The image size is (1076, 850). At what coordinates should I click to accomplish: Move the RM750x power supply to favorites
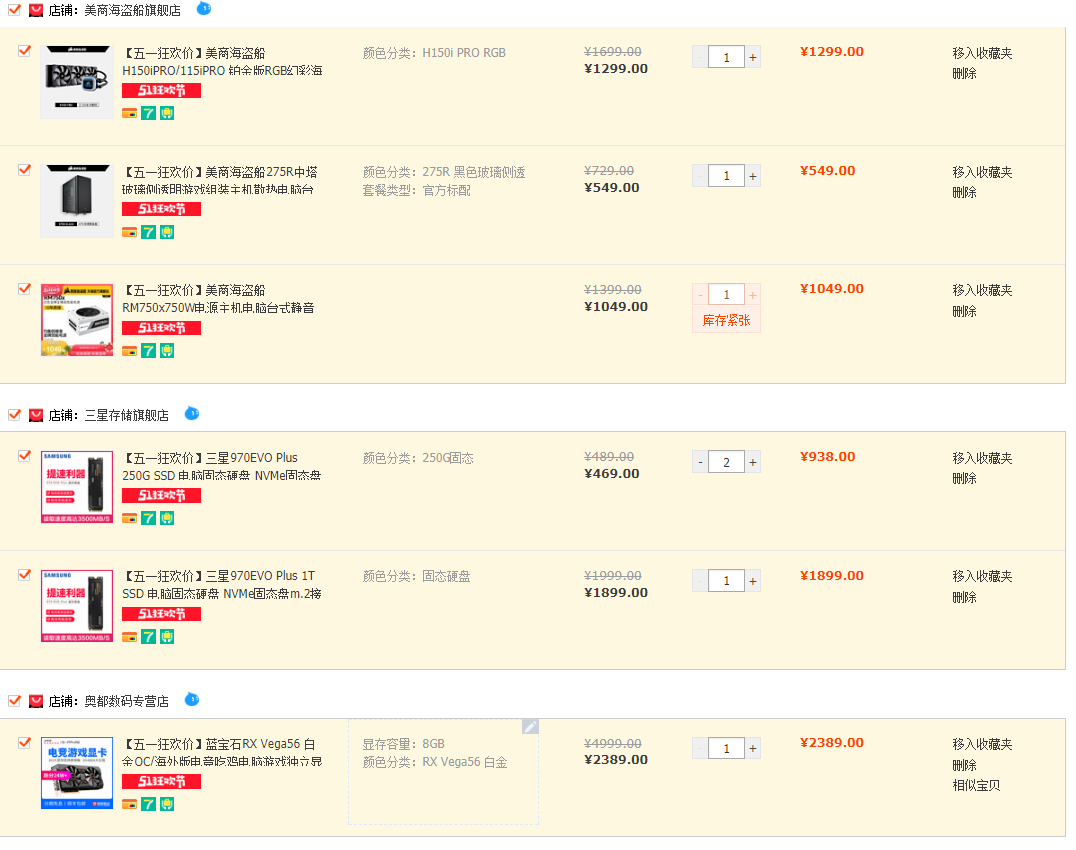click(982, 290)
